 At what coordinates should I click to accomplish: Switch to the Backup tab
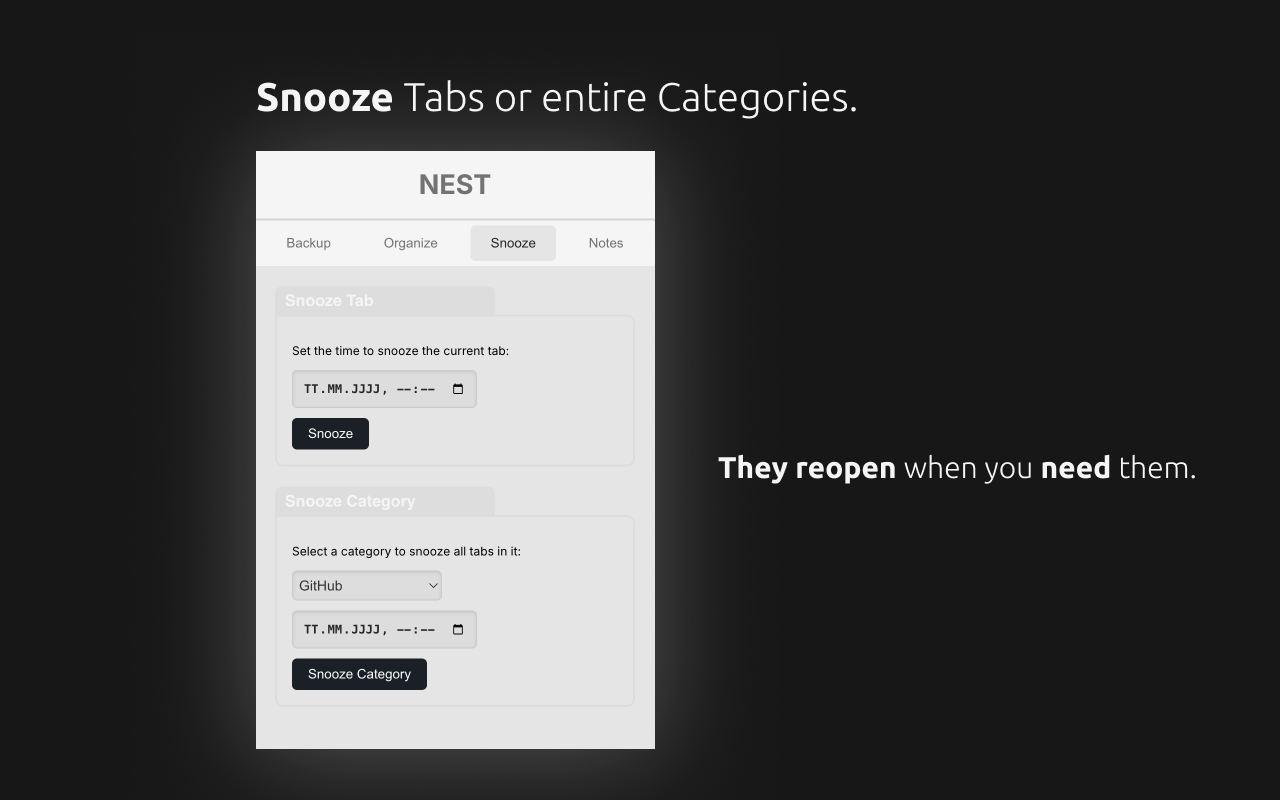click(308, 242)
